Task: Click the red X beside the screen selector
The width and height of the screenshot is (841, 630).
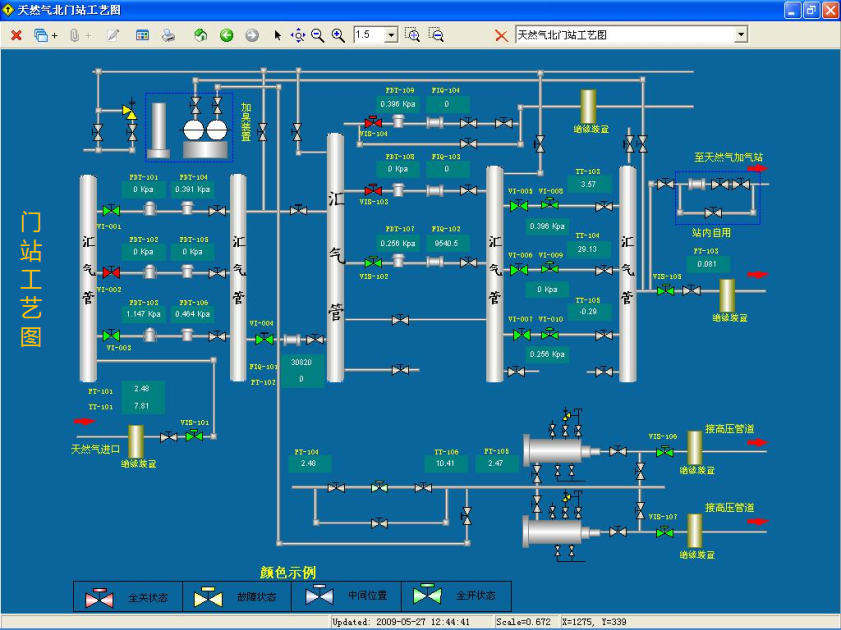Action: click(501, 35)
